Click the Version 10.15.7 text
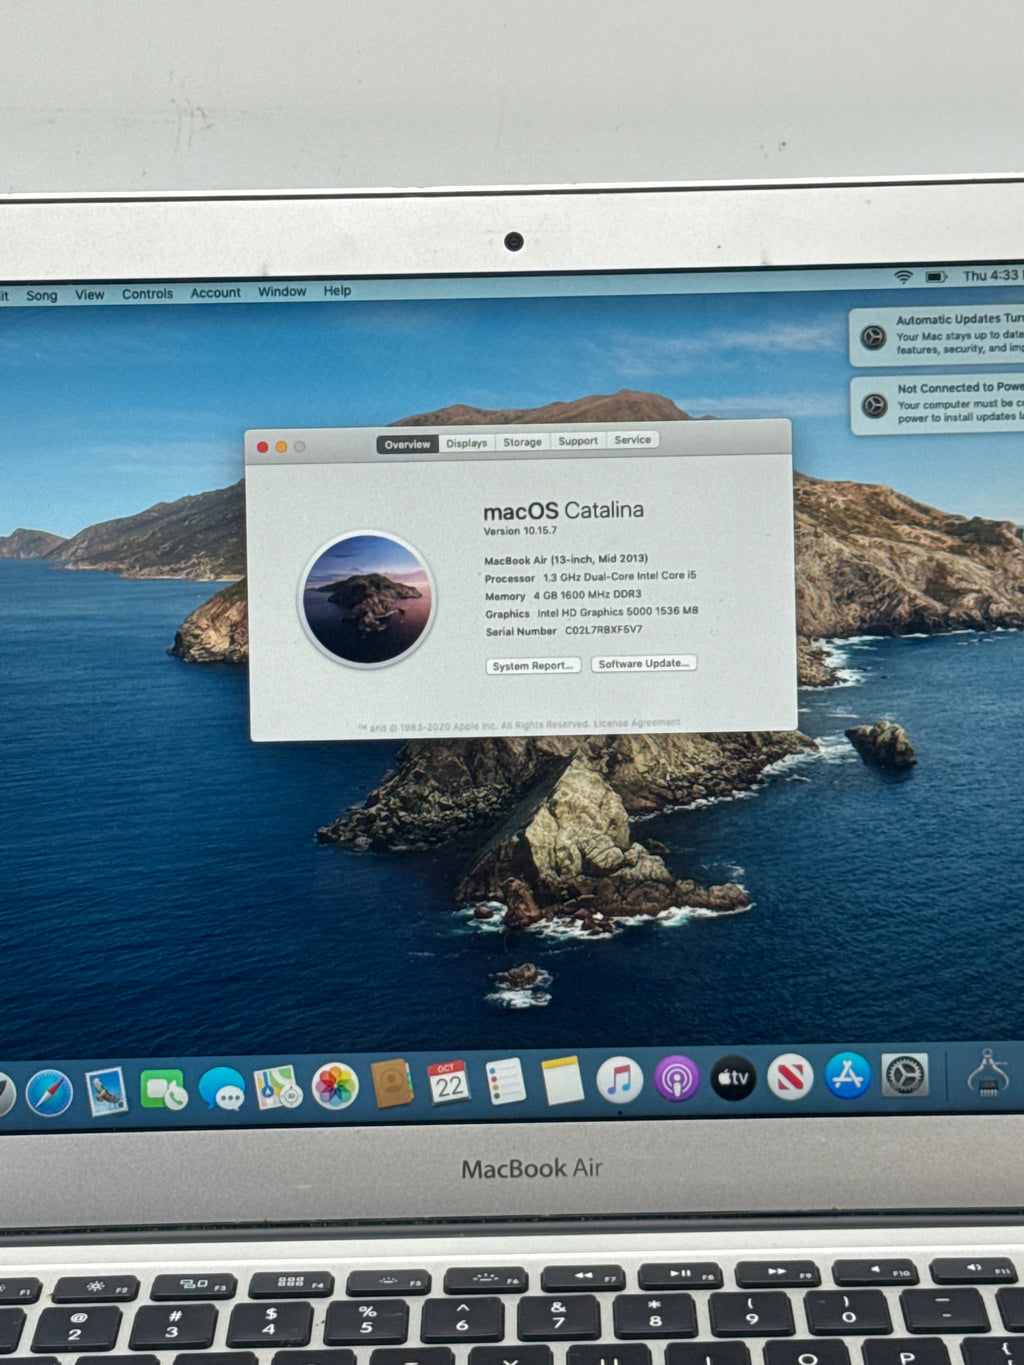The width and height of the screenshot is (1024, 1365). coord(520,531)
